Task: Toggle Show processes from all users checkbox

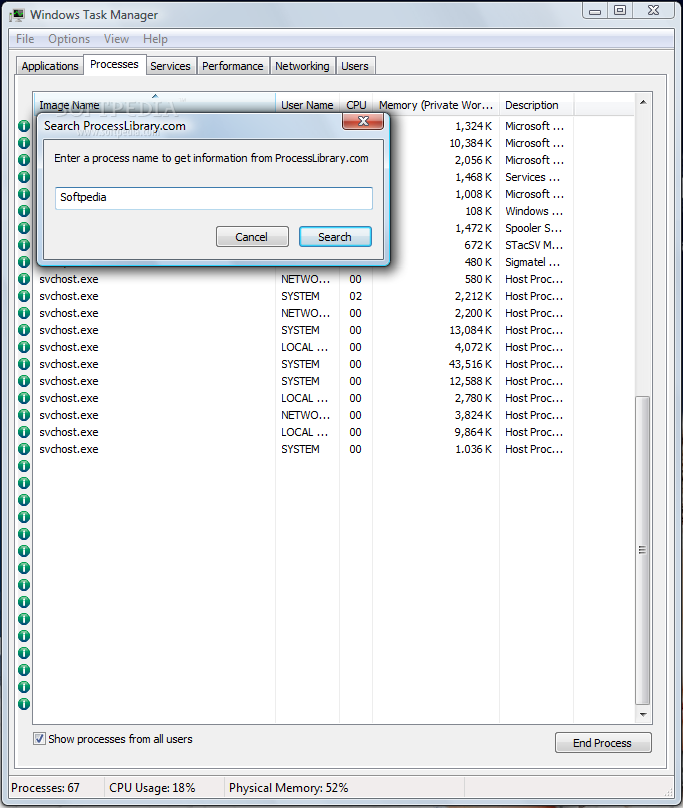Action: tap(39, 738)
